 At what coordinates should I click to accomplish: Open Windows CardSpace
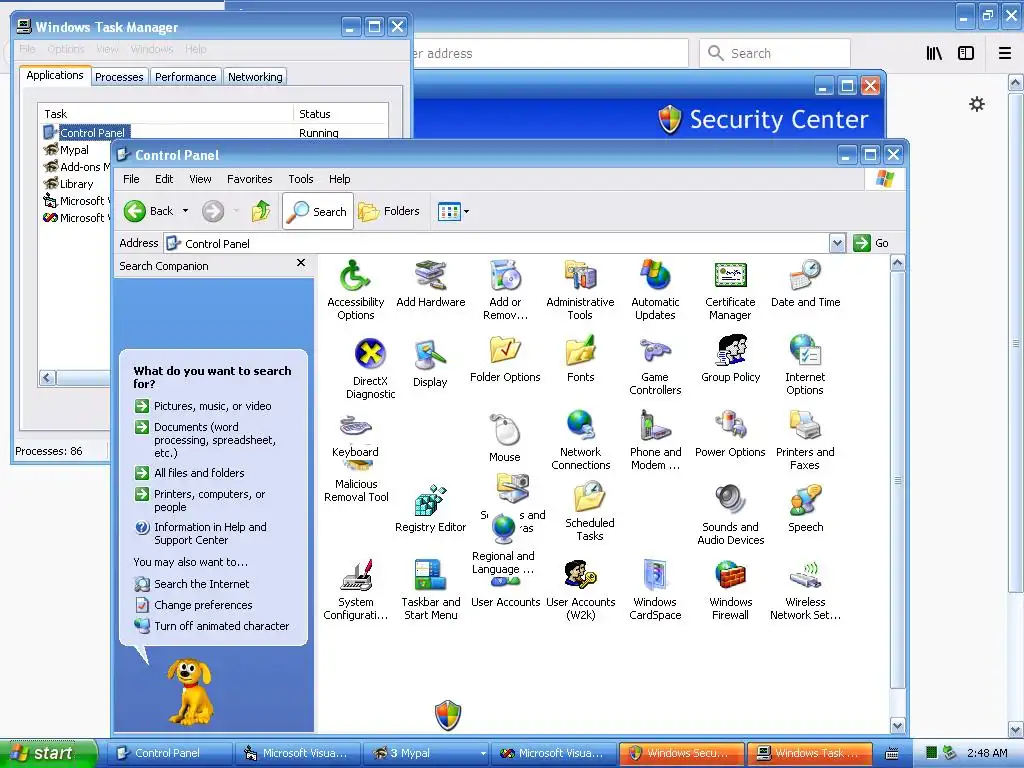click(x=655, y=590)
